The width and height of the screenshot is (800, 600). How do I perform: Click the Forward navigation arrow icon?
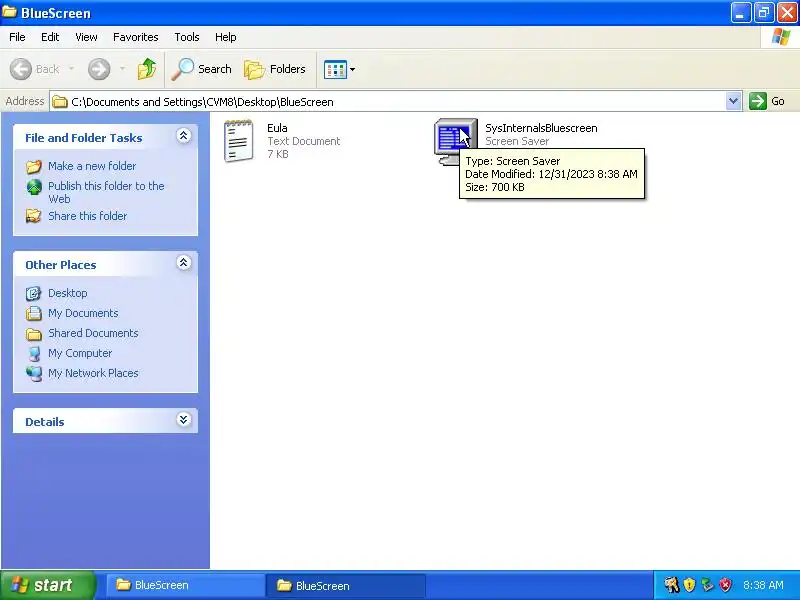(x=99, y=69)
